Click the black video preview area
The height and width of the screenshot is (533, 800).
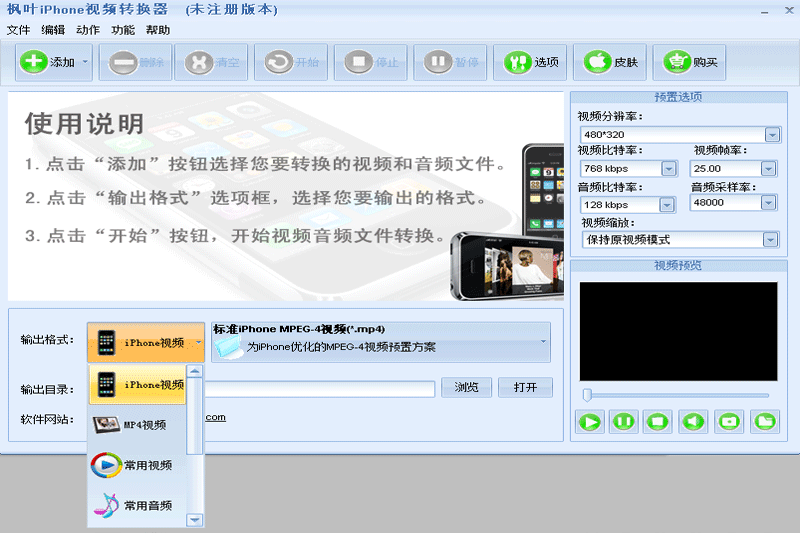(678, 331)
